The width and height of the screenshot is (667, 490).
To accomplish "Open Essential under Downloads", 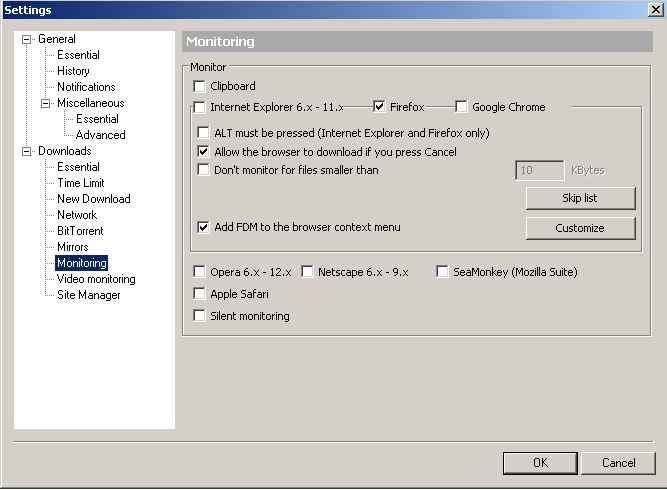I will (x=78, y=167).
